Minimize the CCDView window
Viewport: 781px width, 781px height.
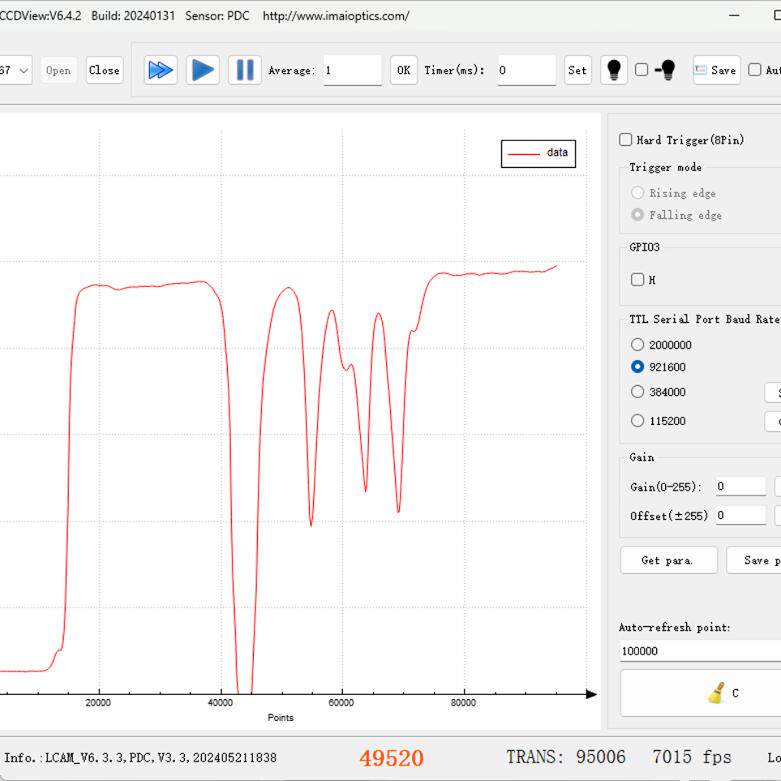[x=734, y=15]
